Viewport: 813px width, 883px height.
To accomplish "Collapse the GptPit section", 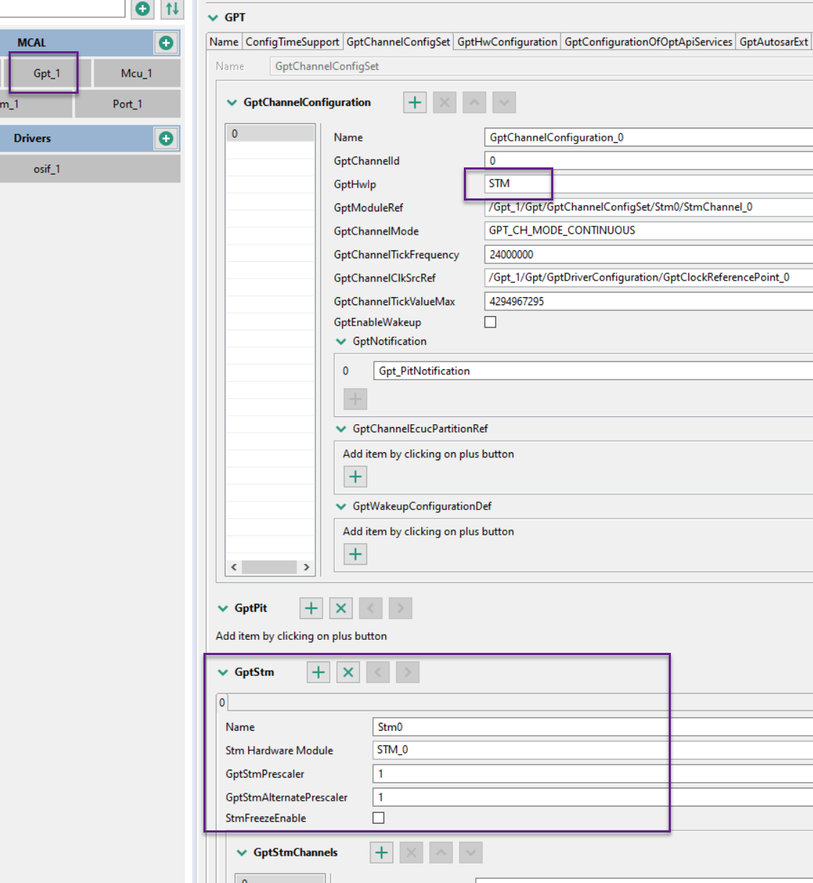I will (x=223, y=608).
